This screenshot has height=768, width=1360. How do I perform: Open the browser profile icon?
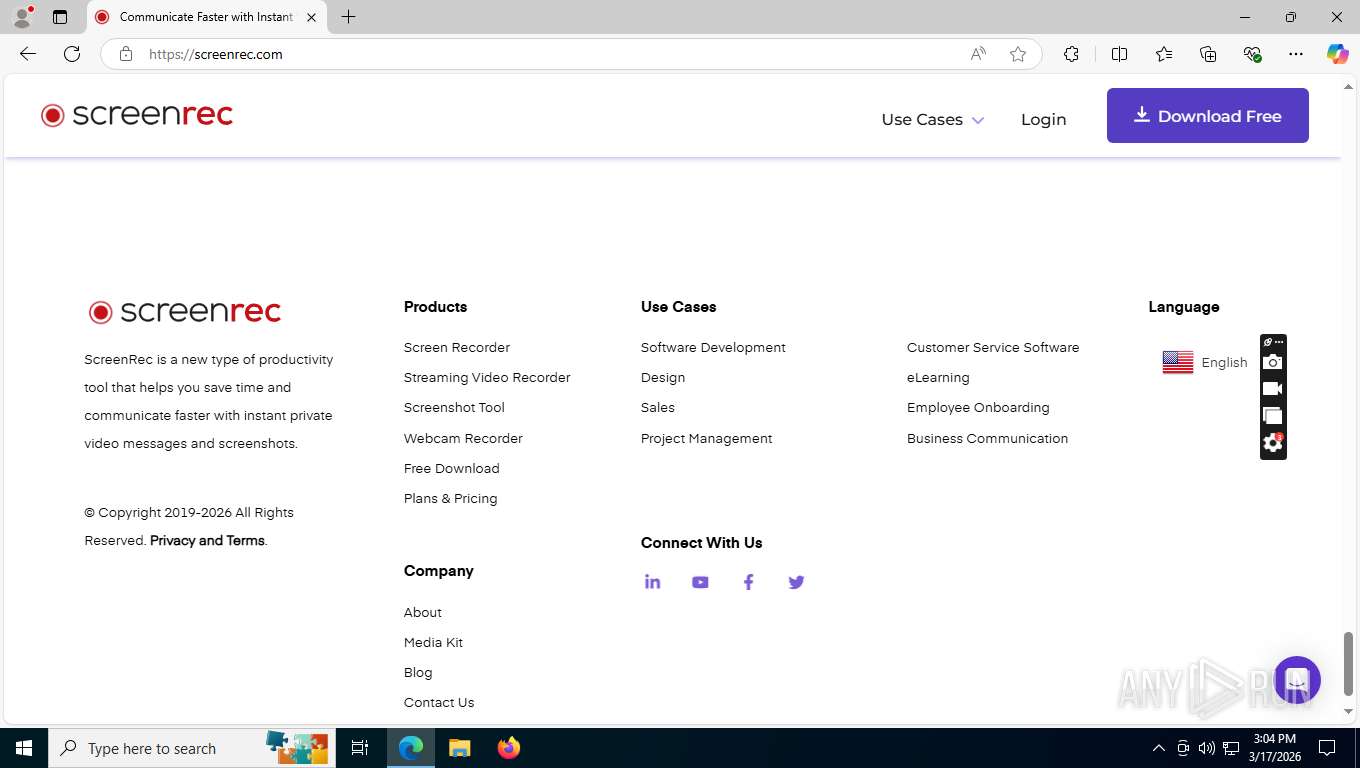[22, 17]
